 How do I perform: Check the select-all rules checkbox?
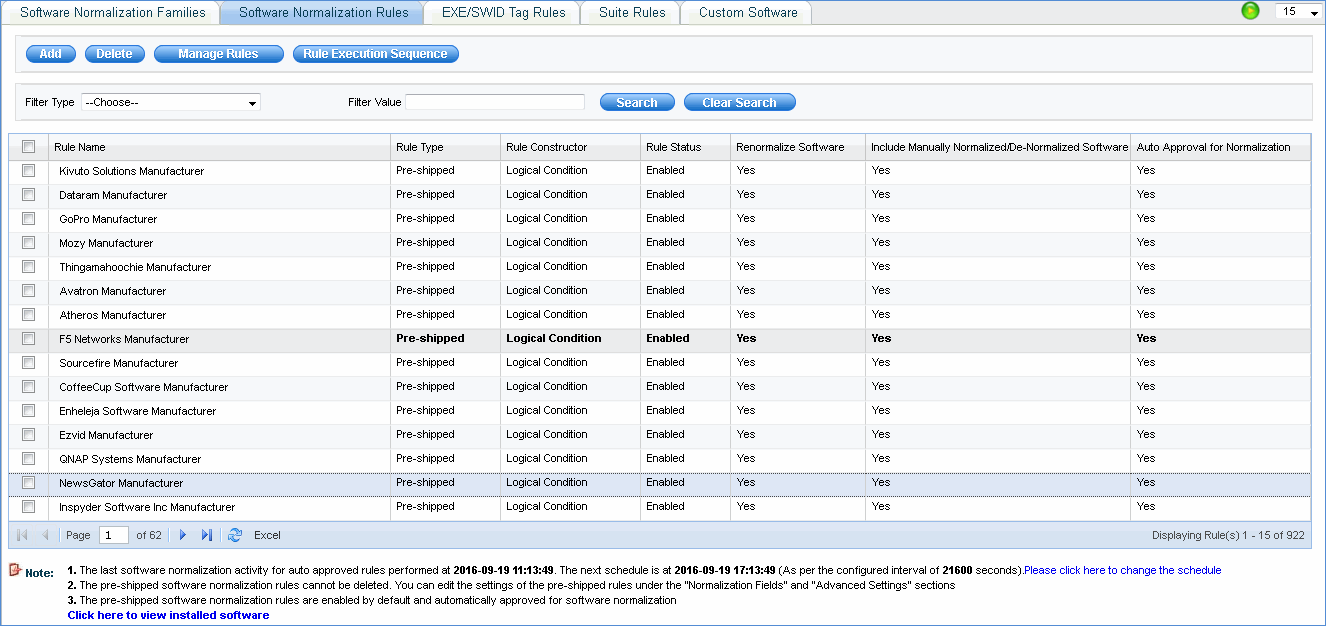pos(28,146)
